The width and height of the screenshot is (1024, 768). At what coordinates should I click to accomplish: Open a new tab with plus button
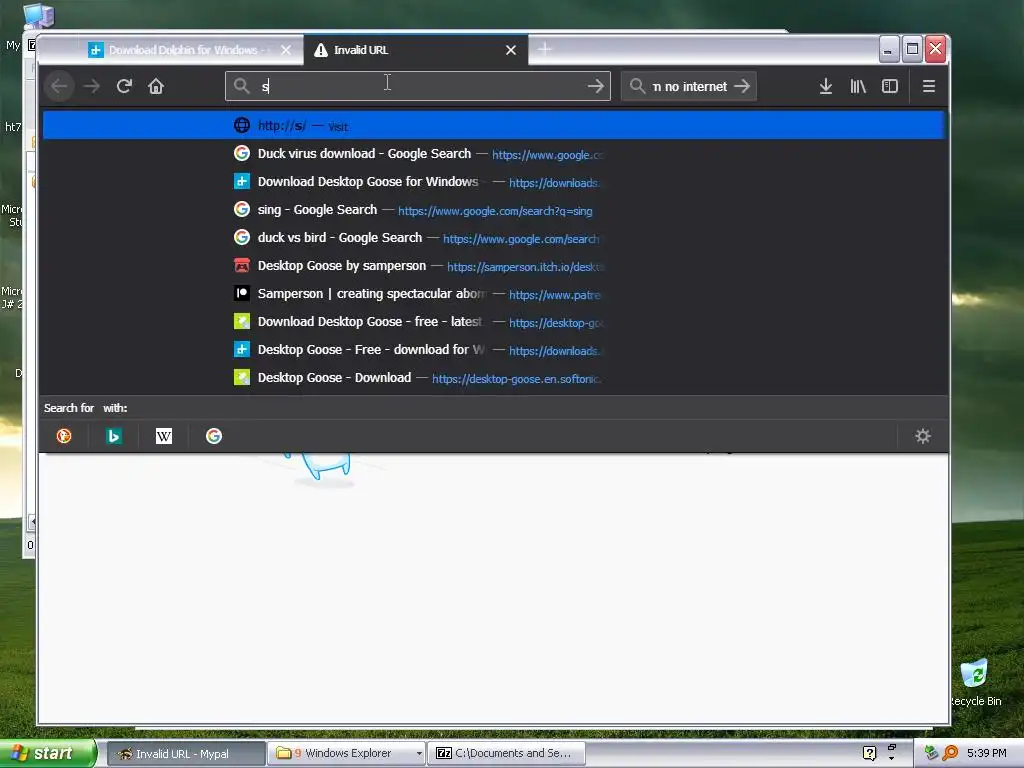[545, 49]
